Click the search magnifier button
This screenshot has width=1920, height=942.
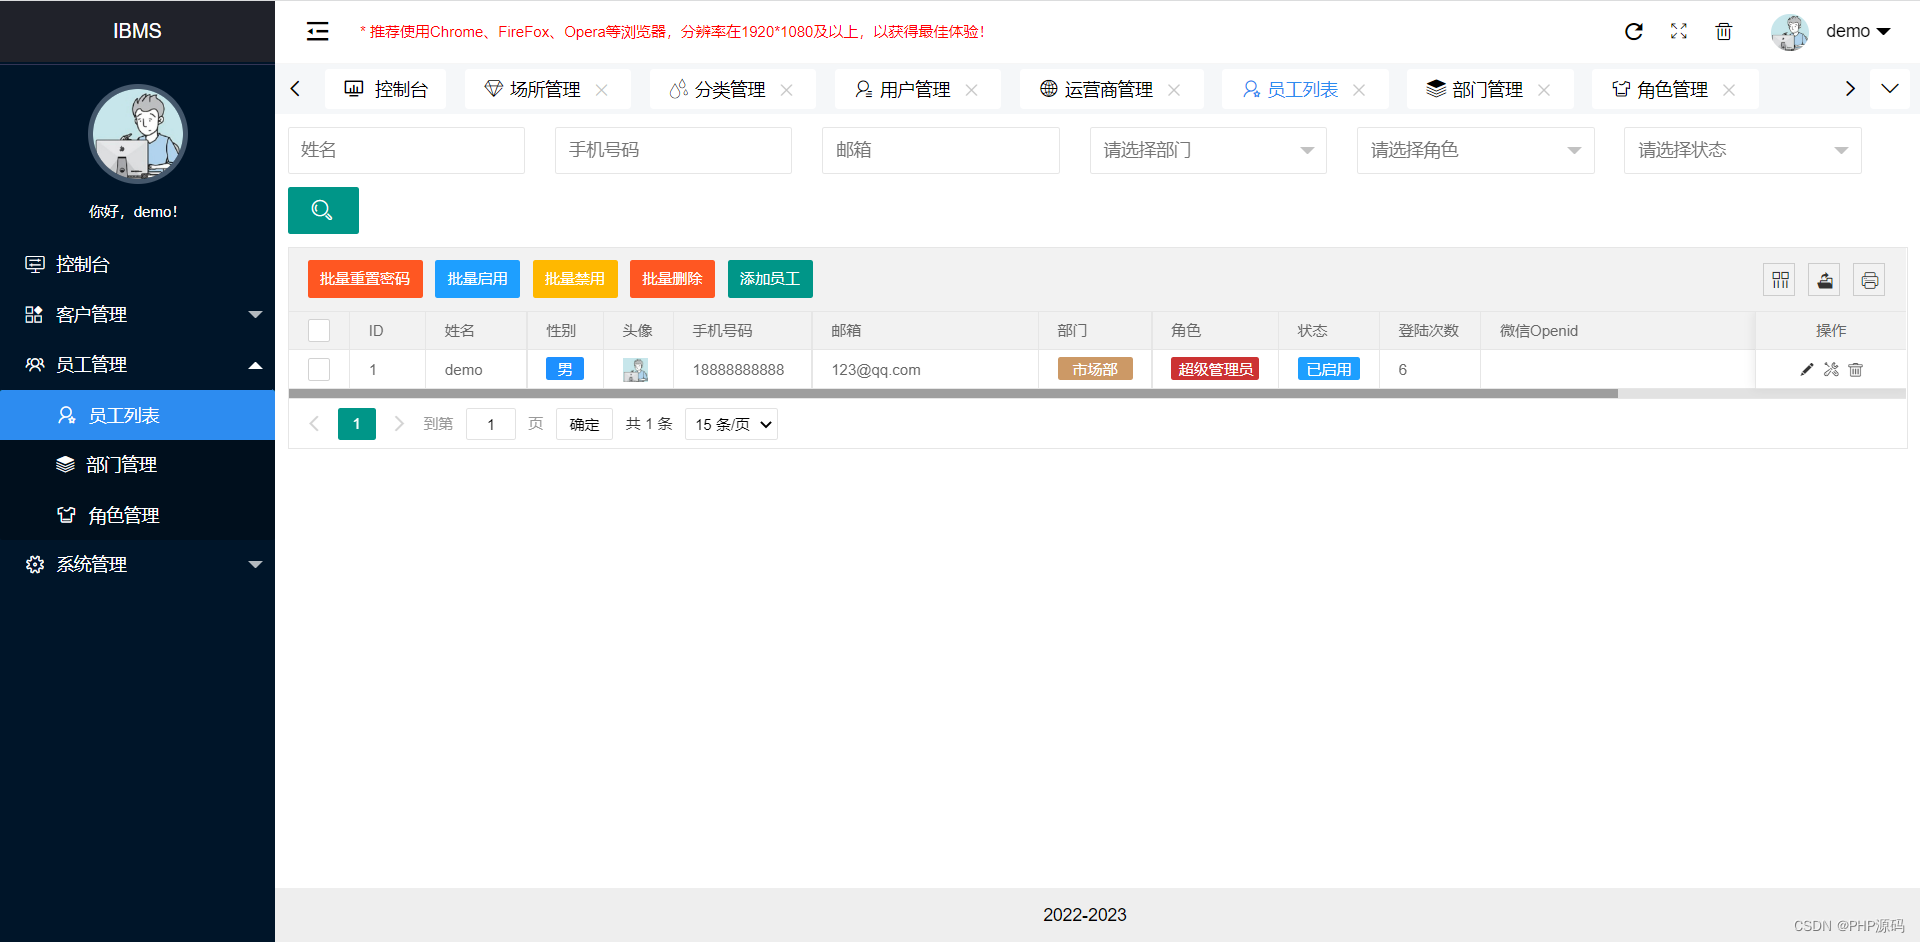[x=323, y=210]
